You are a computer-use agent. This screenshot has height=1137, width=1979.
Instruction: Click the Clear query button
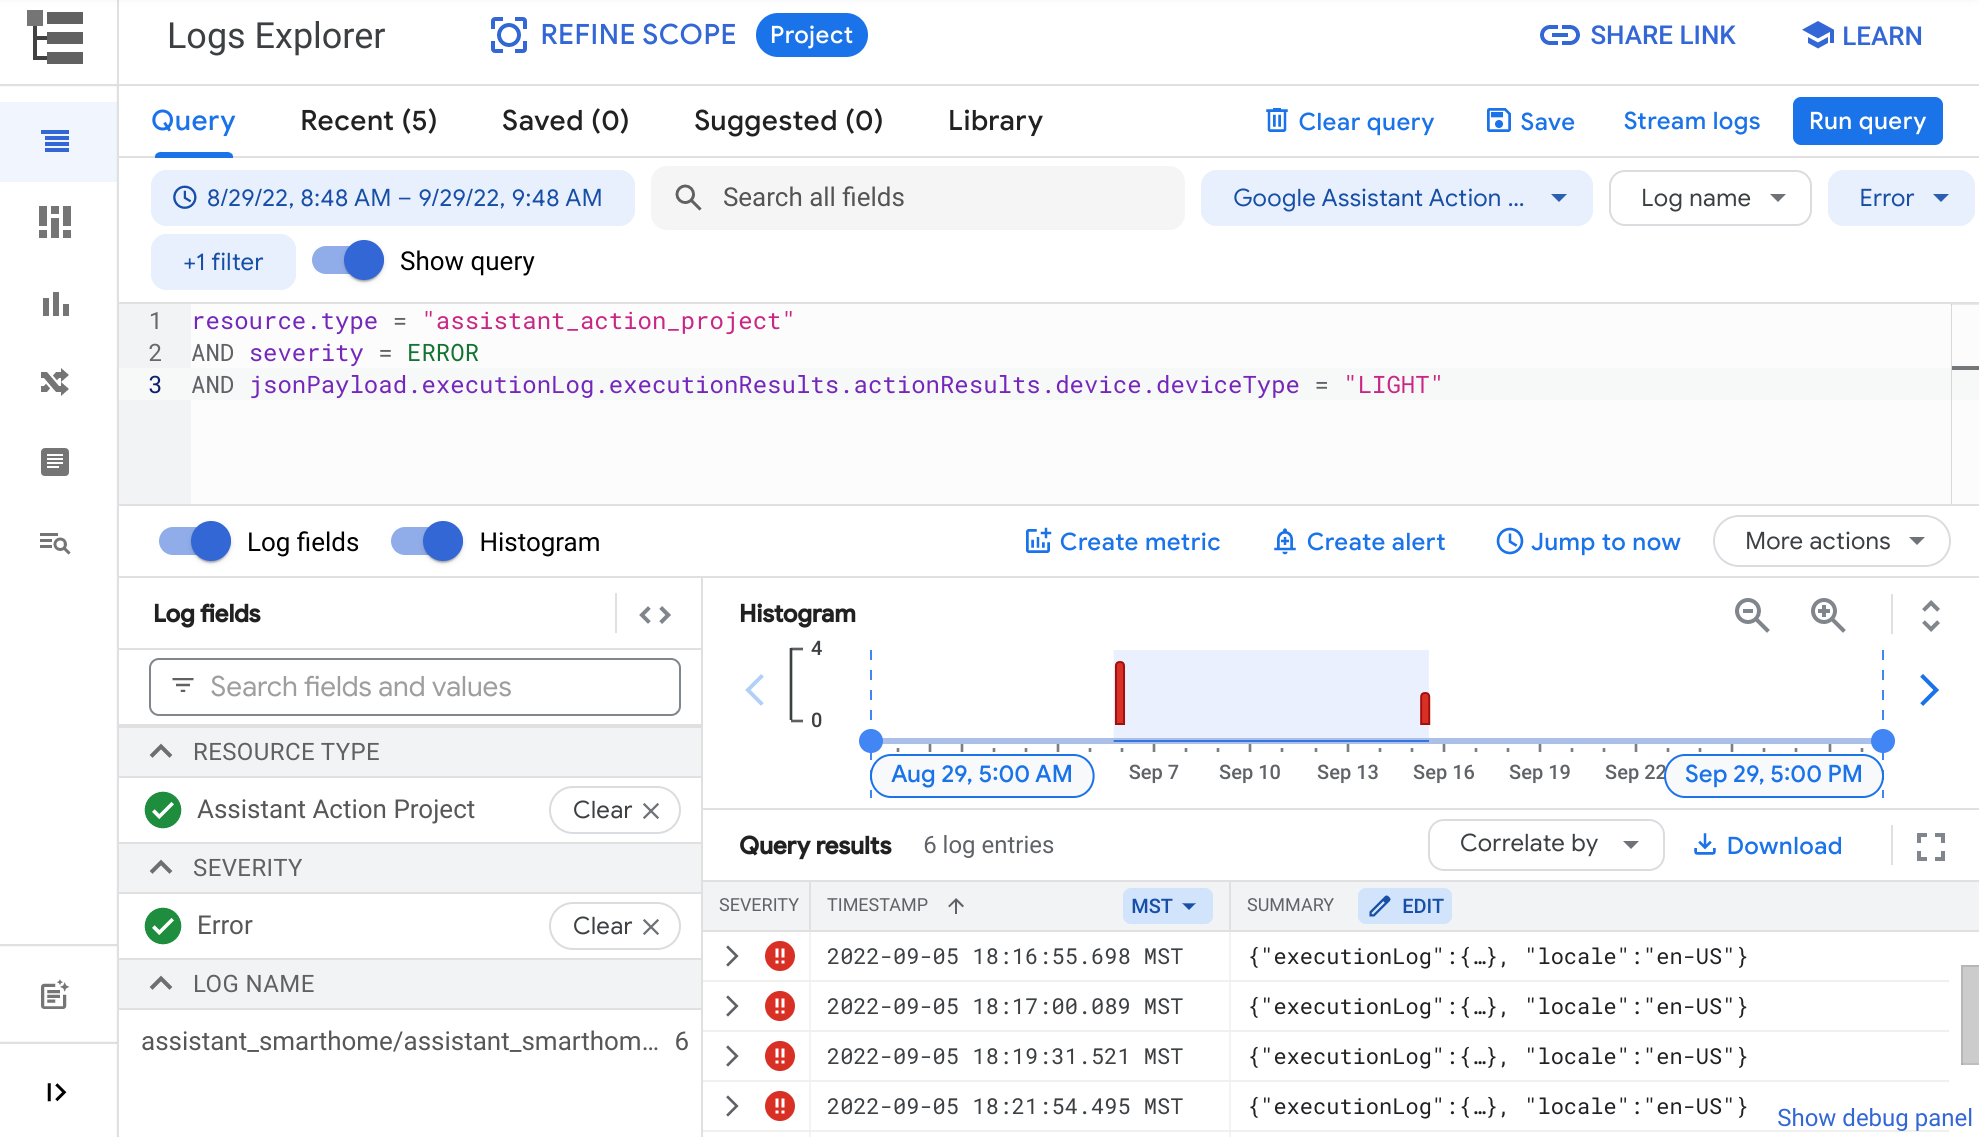coord(1348,122)
